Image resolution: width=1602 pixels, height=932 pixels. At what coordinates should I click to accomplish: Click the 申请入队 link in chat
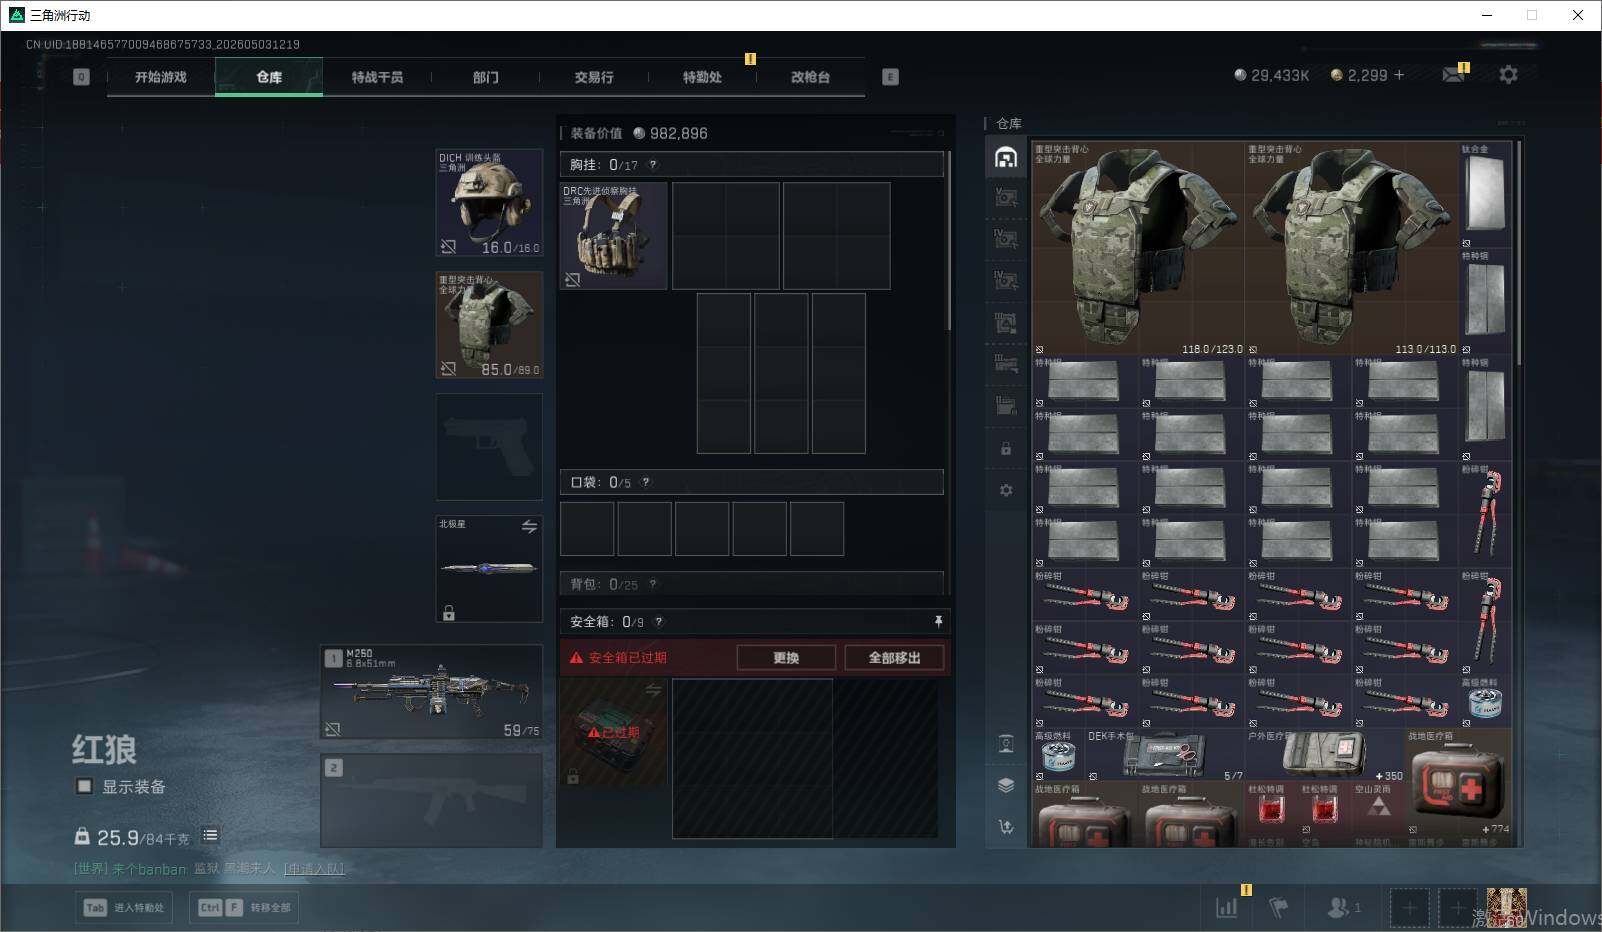click(x=314, y=869)
